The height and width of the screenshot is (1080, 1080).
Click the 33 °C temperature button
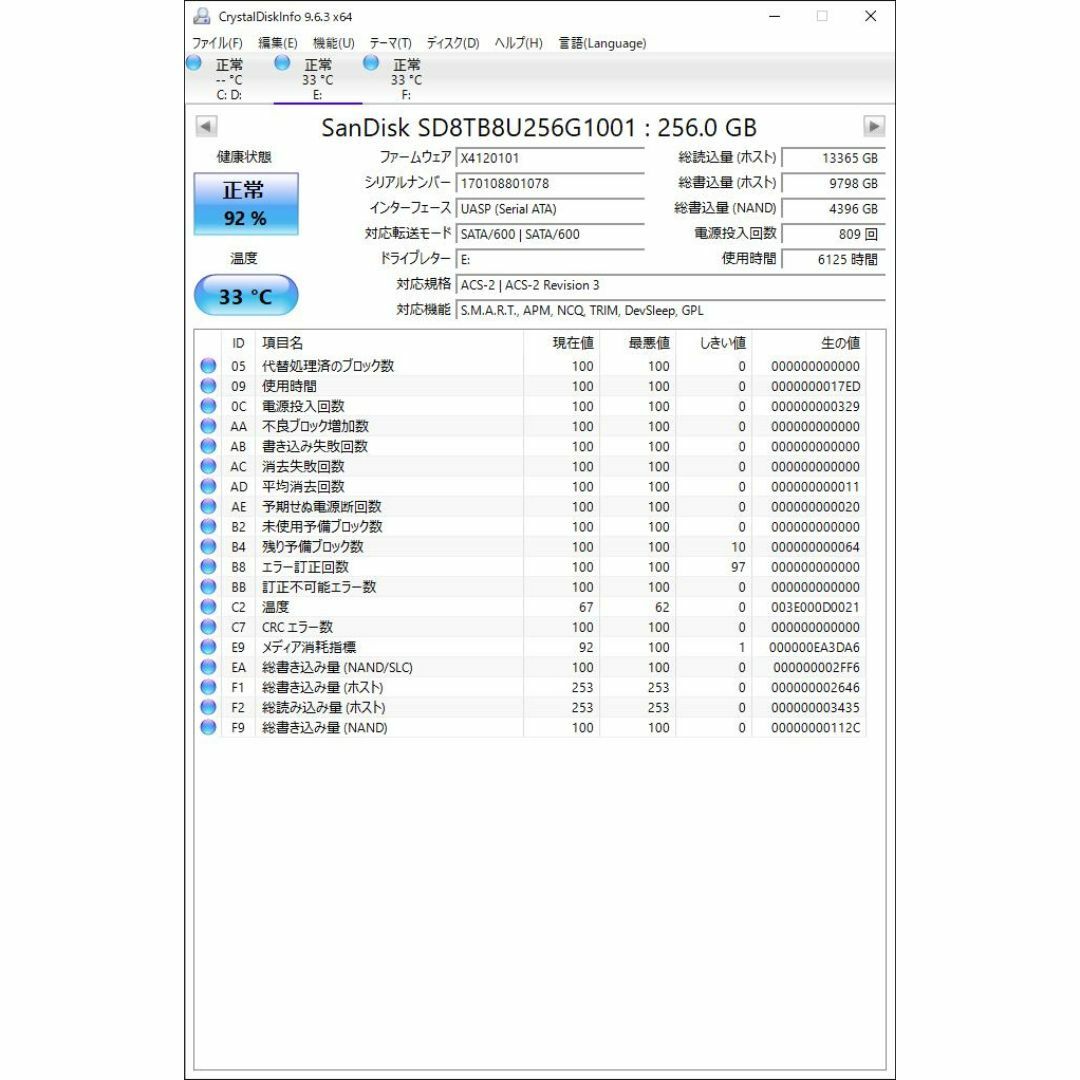pos(246,295)
